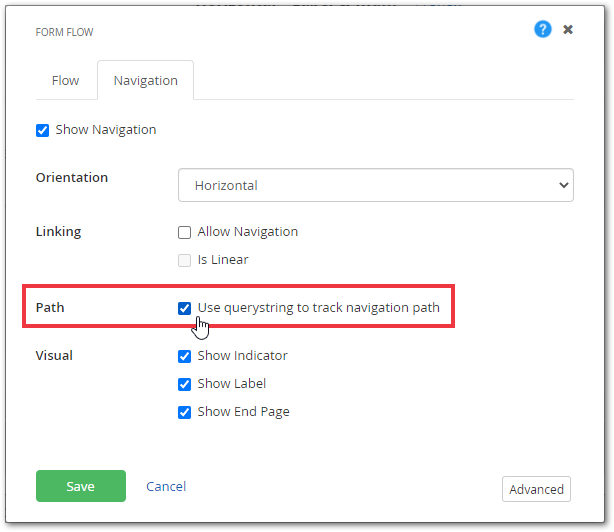
Task: Select the Navigation tab
Action: [145, 81]
